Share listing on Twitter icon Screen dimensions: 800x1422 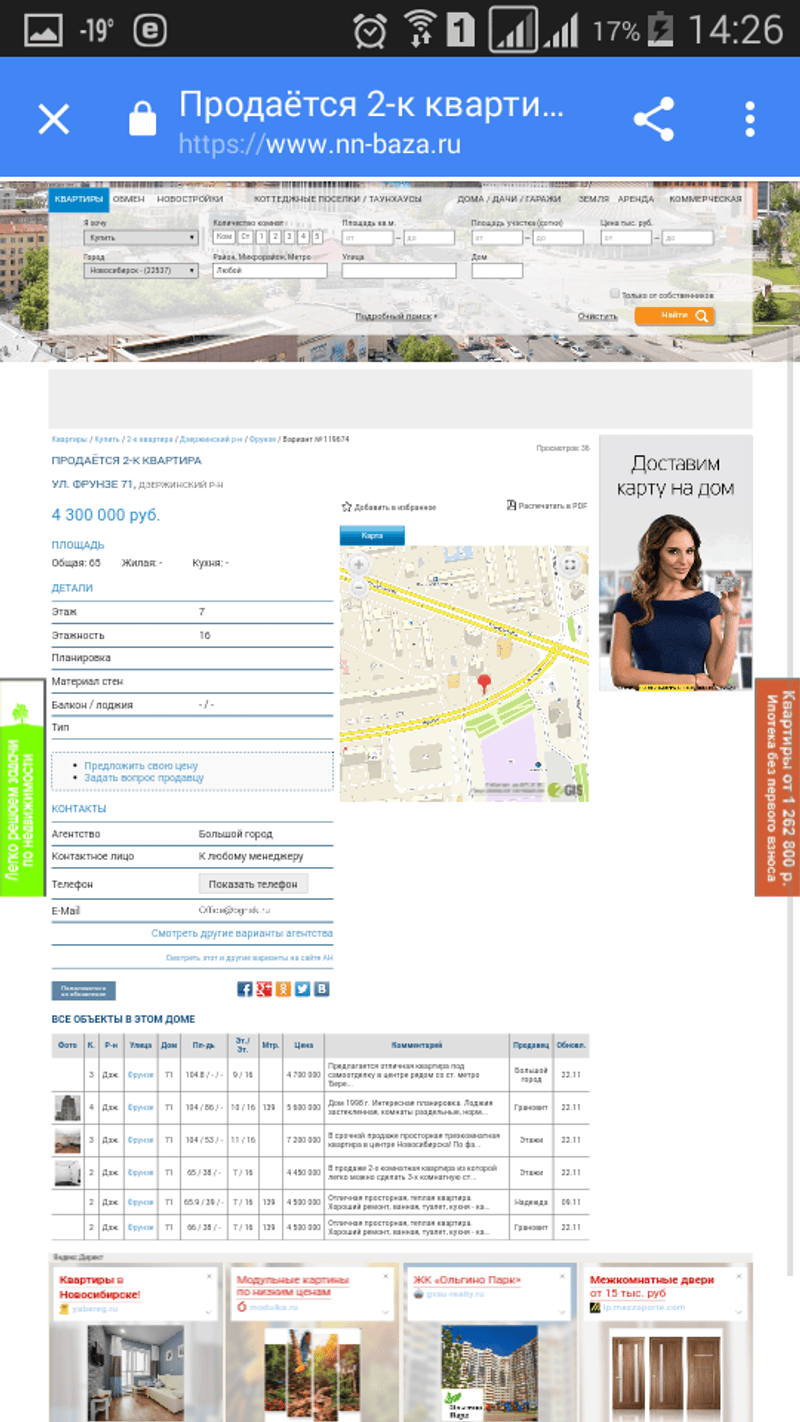302,989
